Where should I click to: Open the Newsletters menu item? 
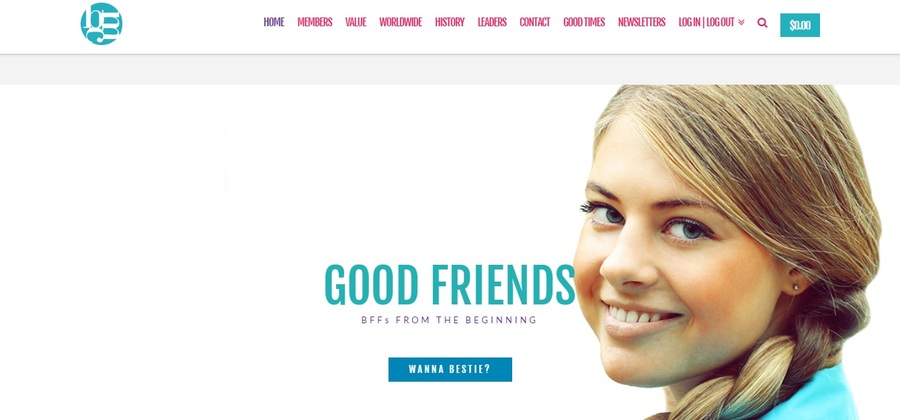click(641, 22)
